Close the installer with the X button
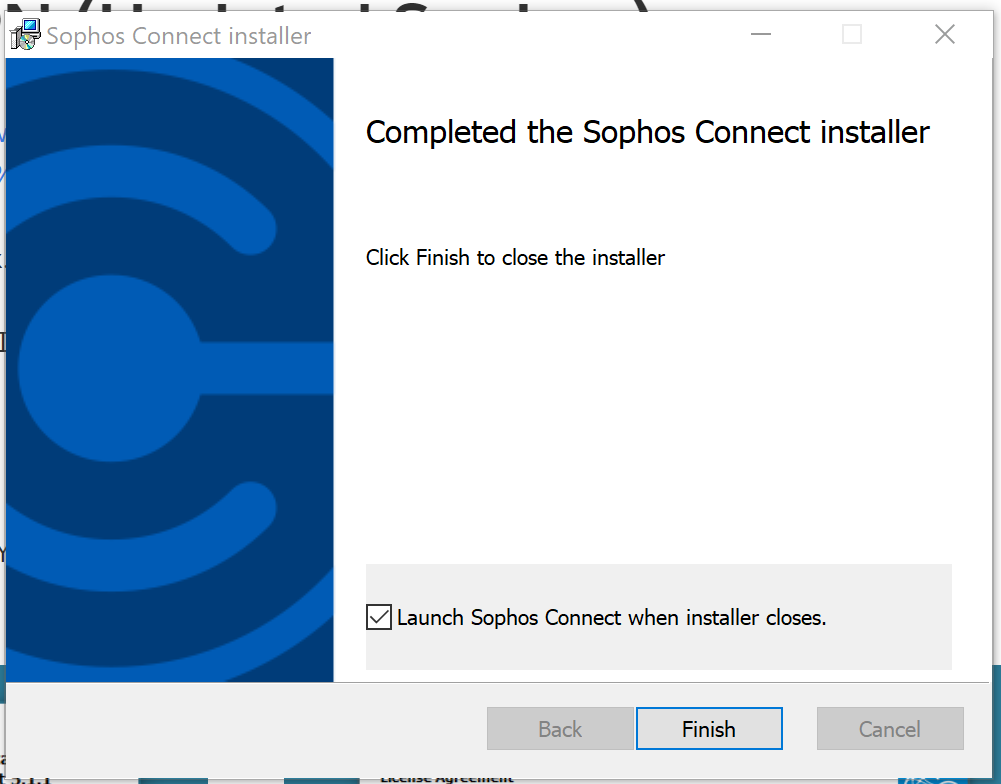The image size is (1001, 784). click(944, 35)
